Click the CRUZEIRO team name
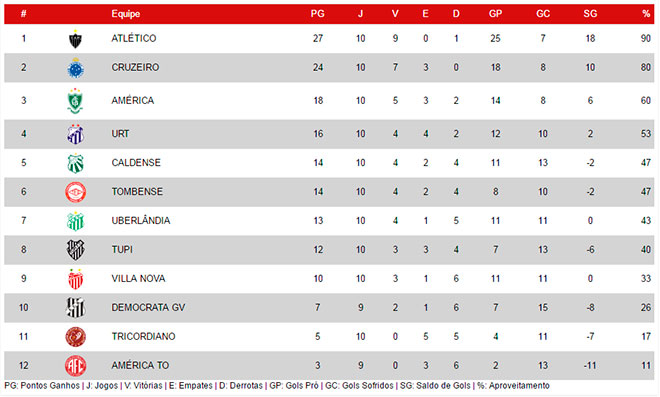This screenshot has width=660, height=397. point(135,67)
